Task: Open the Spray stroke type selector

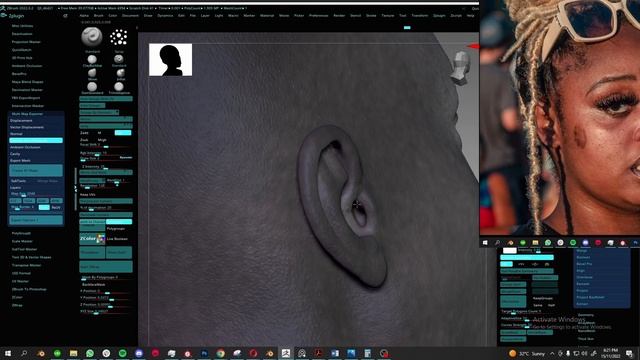Action: (x=119, y=37)
